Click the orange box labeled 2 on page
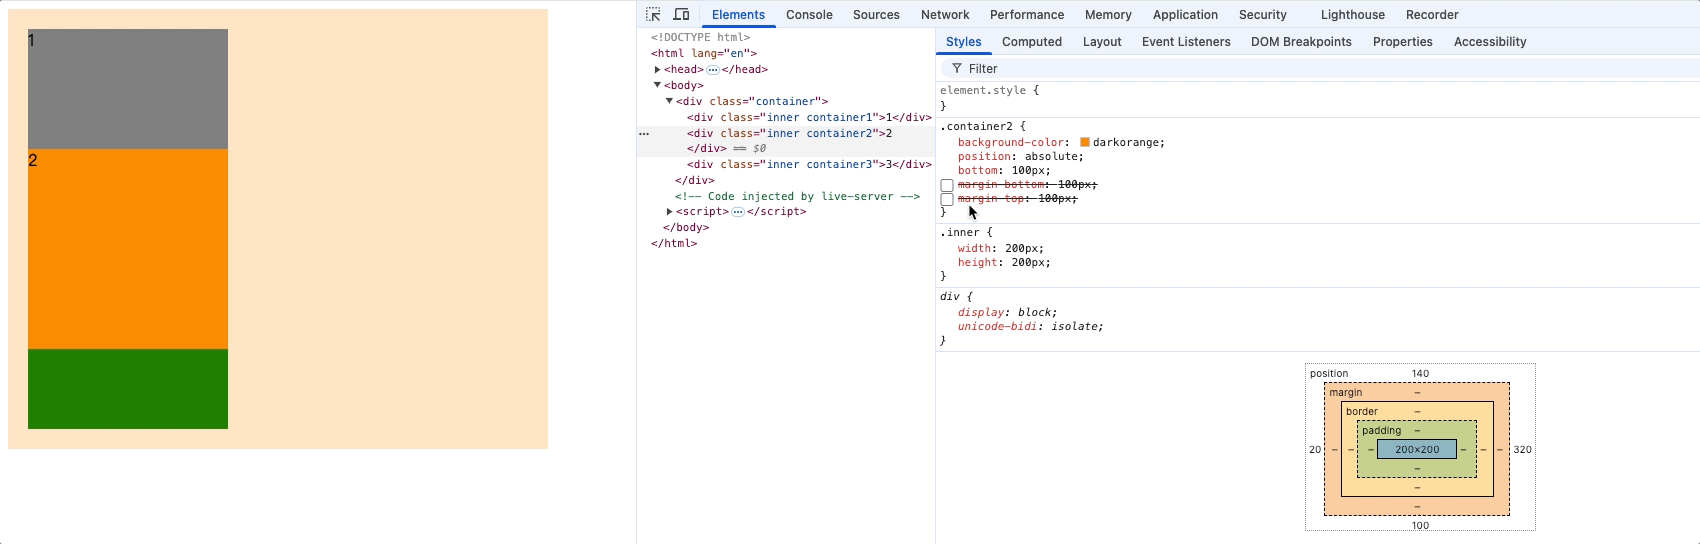This screenshot has width=1700, height=544. click(128, 249)
